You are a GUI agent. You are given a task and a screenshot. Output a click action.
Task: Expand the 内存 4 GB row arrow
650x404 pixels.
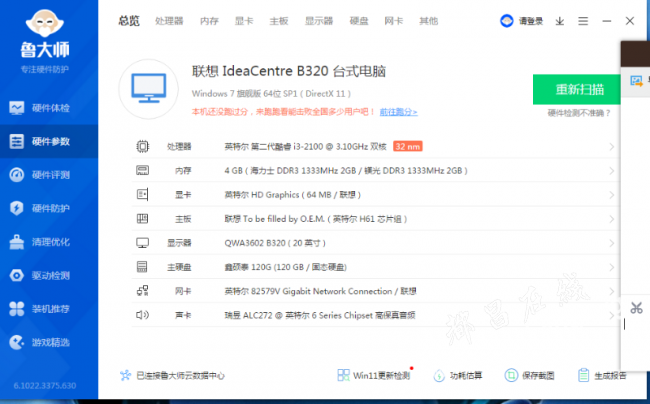point(611,171)
